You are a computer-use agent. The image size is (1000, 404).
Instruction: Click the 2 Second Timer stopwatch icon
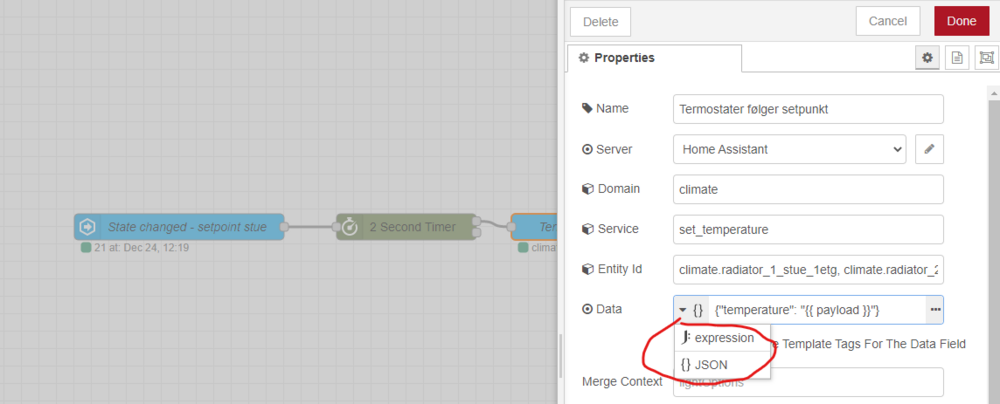coord(349,227)
